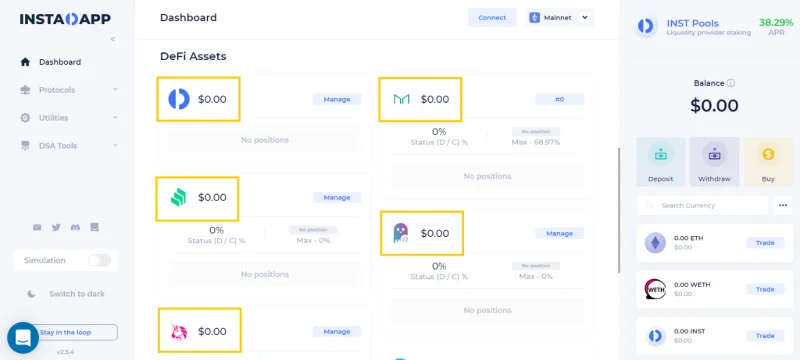Click the Deposit tile
The image size is (800, 360).
click(x=661, y=162)
